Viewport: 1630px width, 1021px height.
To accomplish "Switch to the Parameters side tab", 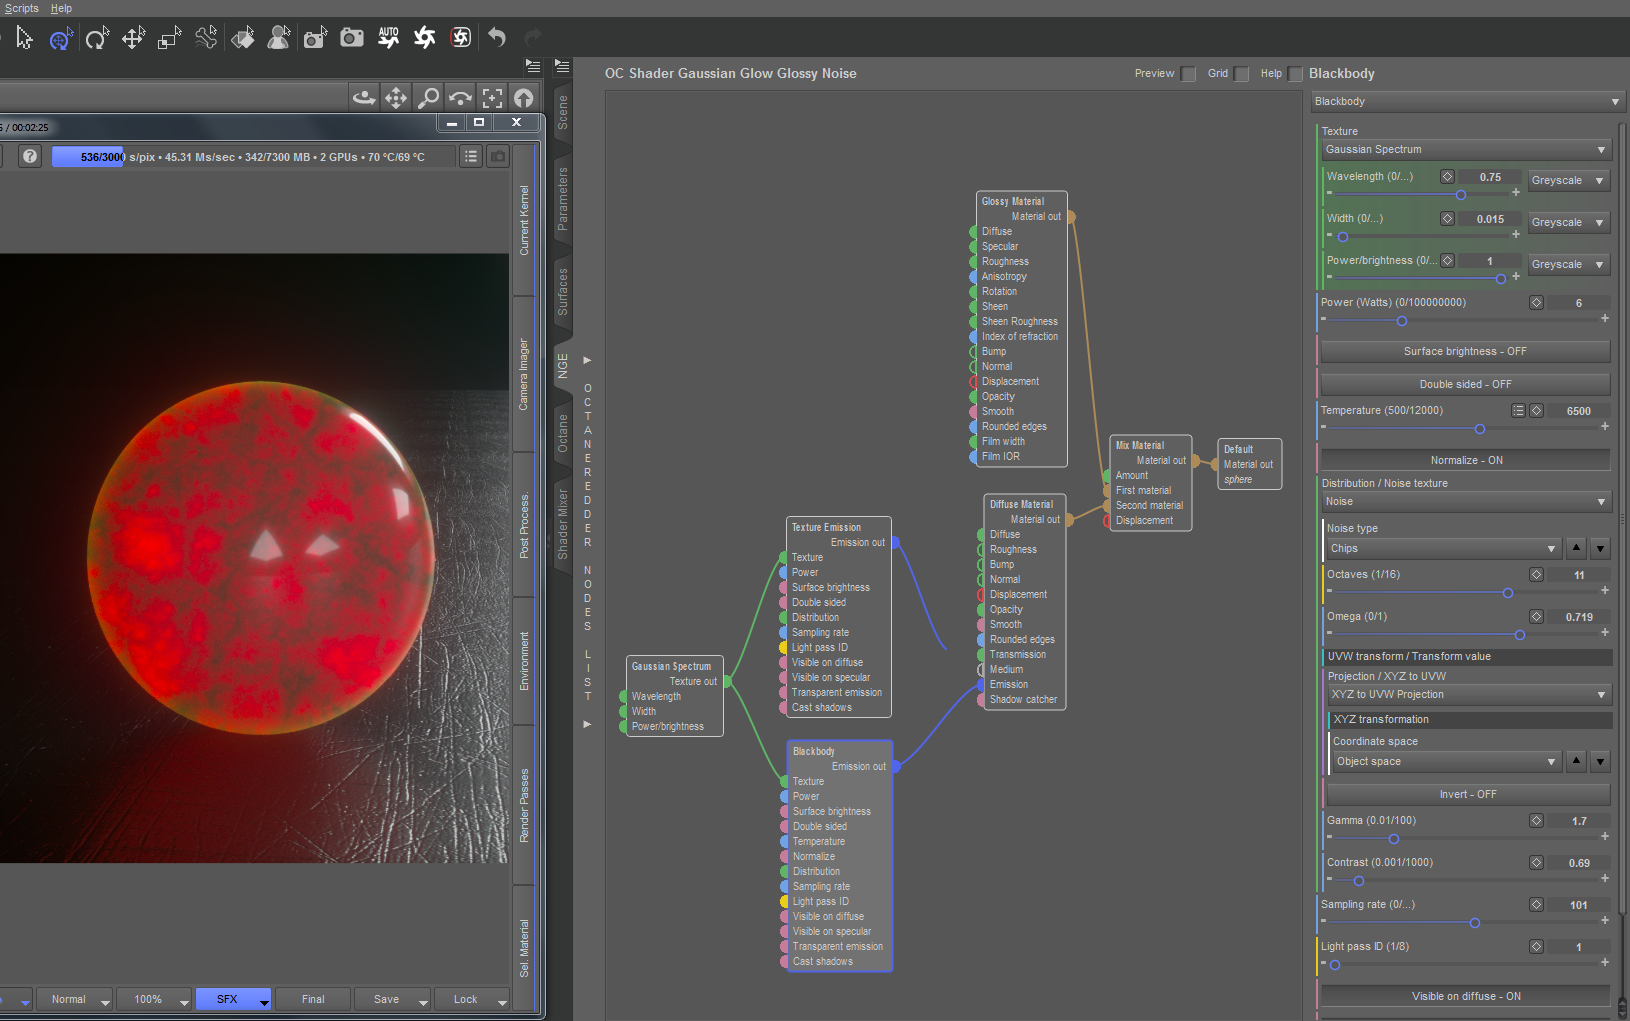I will point(563,199).
